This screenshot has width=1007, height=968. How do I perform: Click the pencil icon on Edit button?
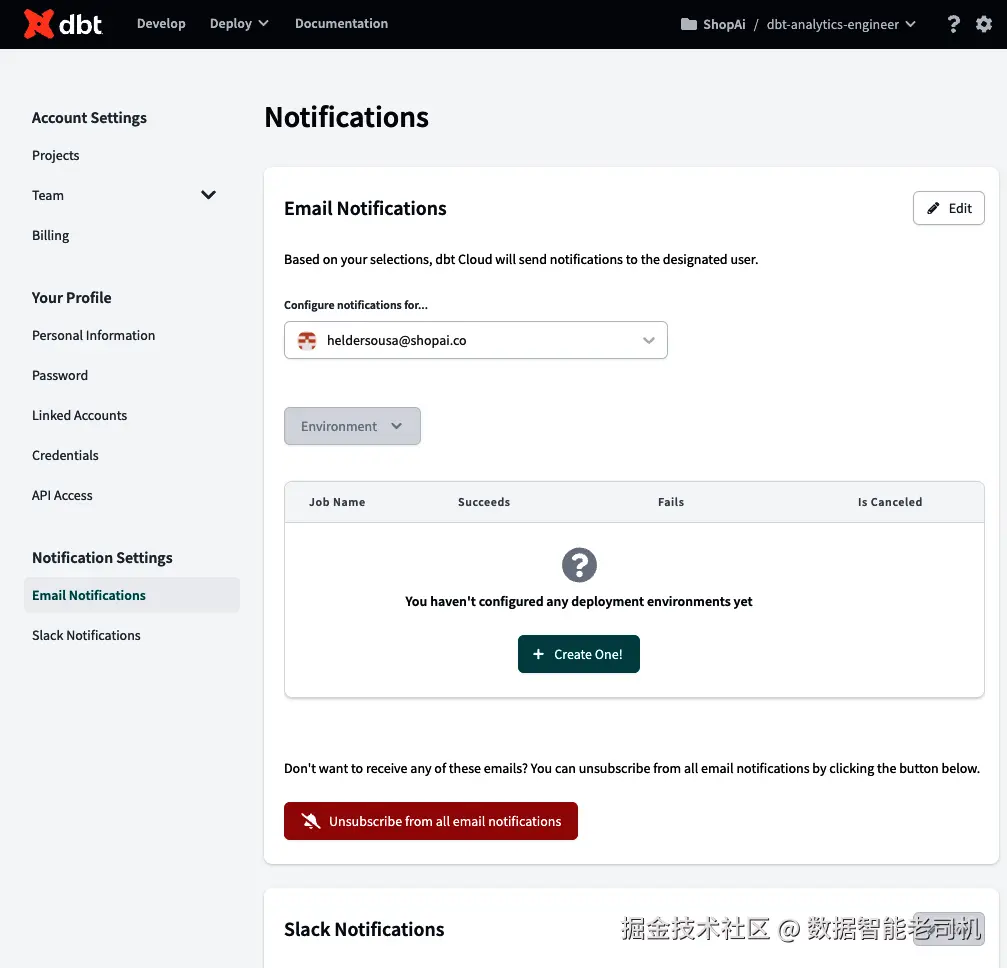click(933, 208)
